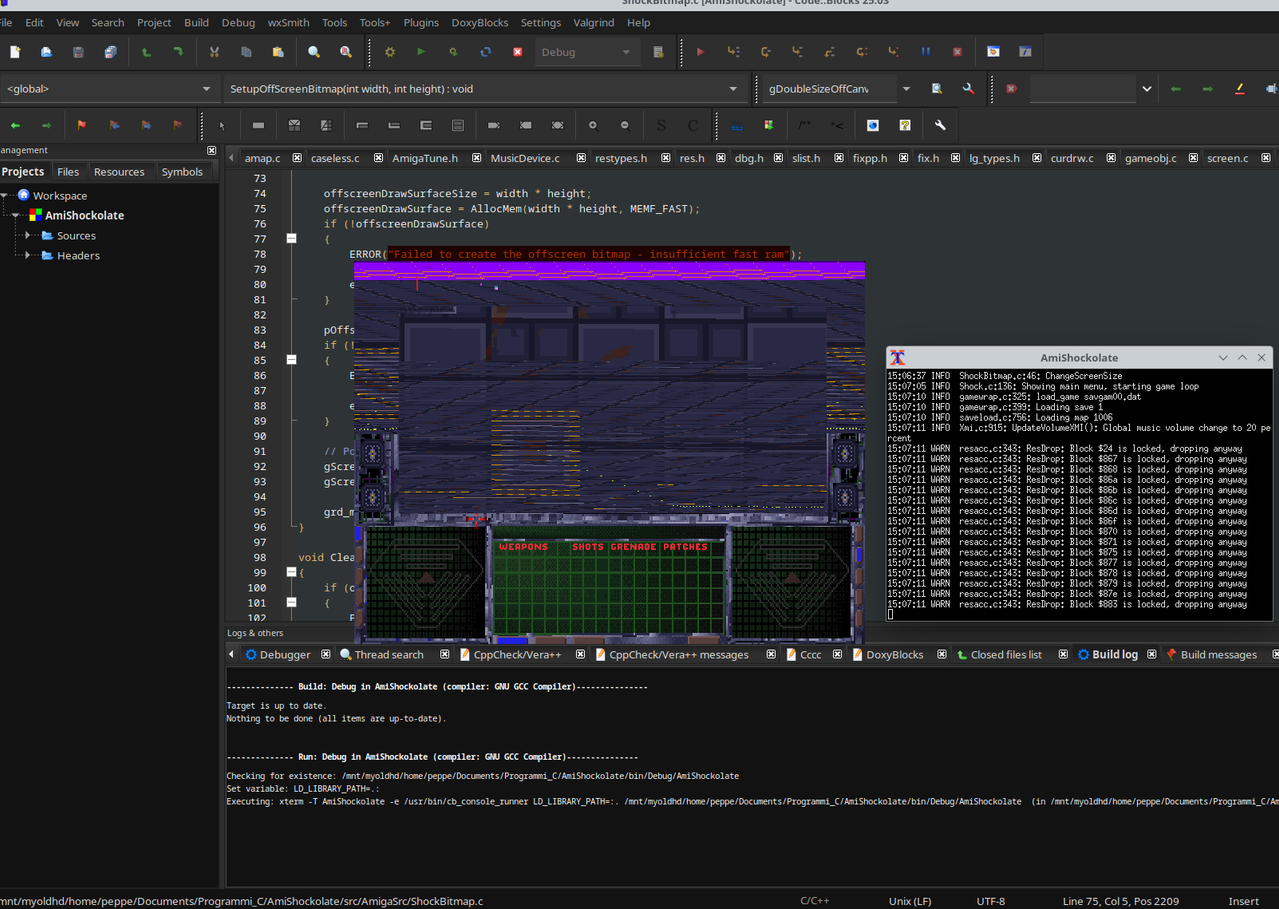The height and width of the screenshot is (909, 1279).
Task: Create a new file via toolbar icon
Action: (x=15, y=52)
